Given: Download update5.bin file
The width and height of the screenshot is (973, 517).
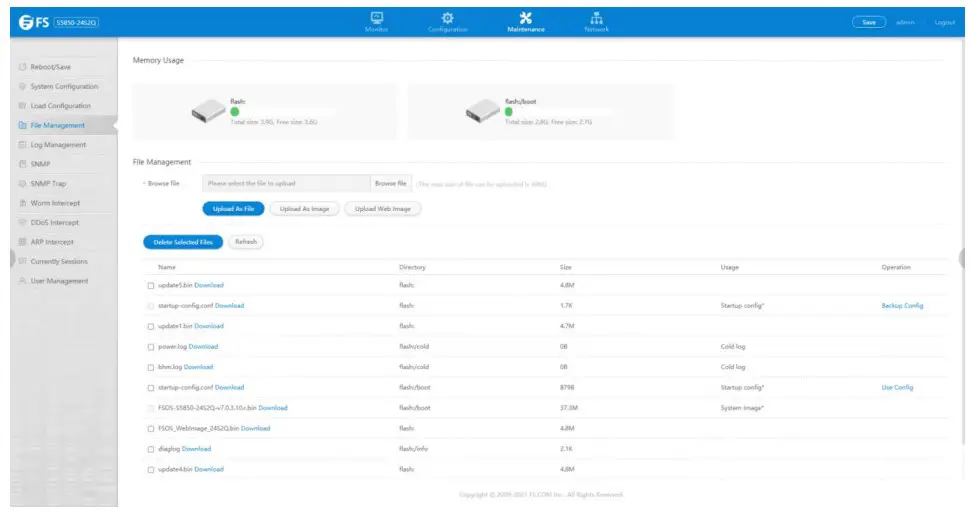Looking at the screenshot, I should click(x=208, y=285).
